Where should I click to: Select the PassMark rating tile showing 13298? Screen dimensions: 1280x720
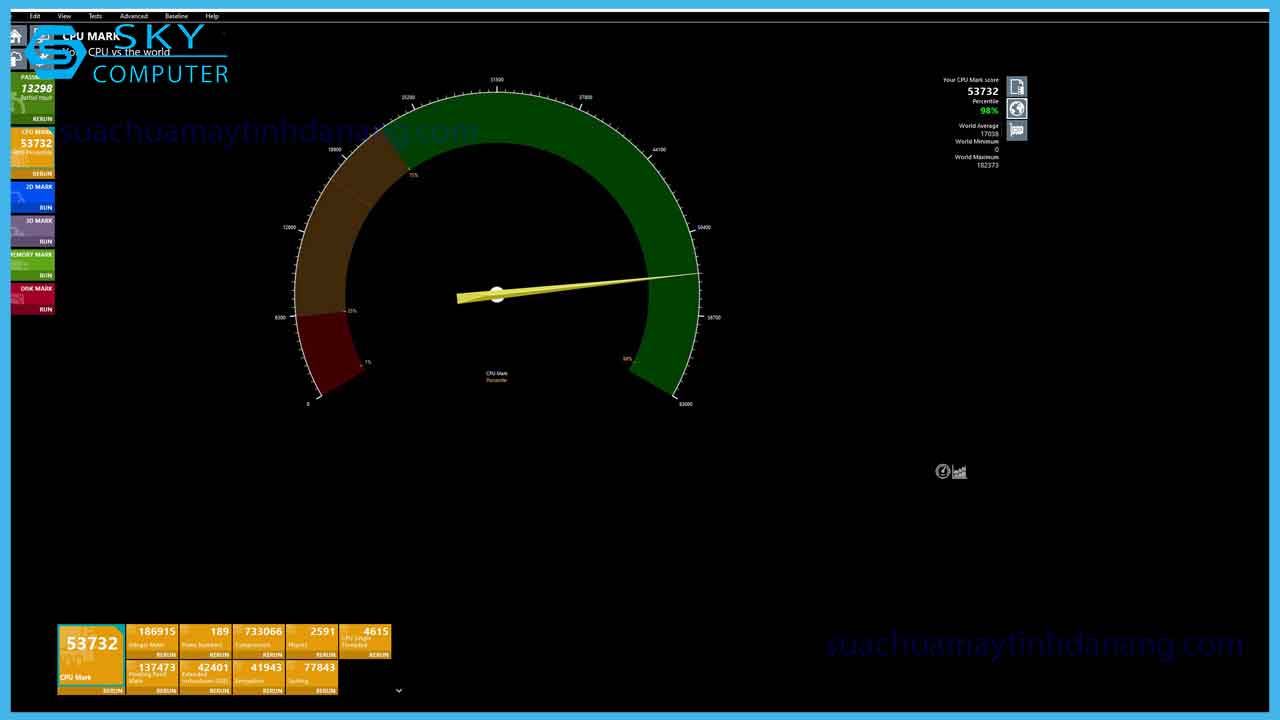(x=32, y=94)
